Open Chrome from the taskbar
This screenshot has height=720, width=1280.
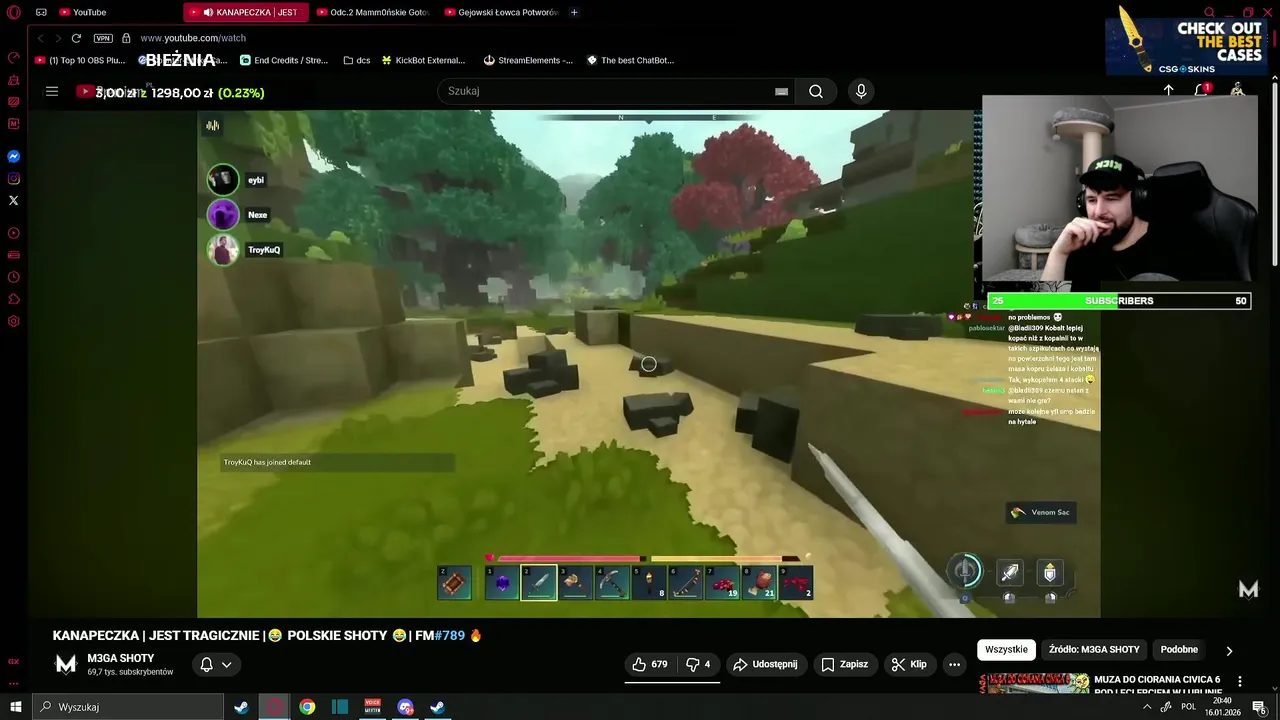point(307,707)
